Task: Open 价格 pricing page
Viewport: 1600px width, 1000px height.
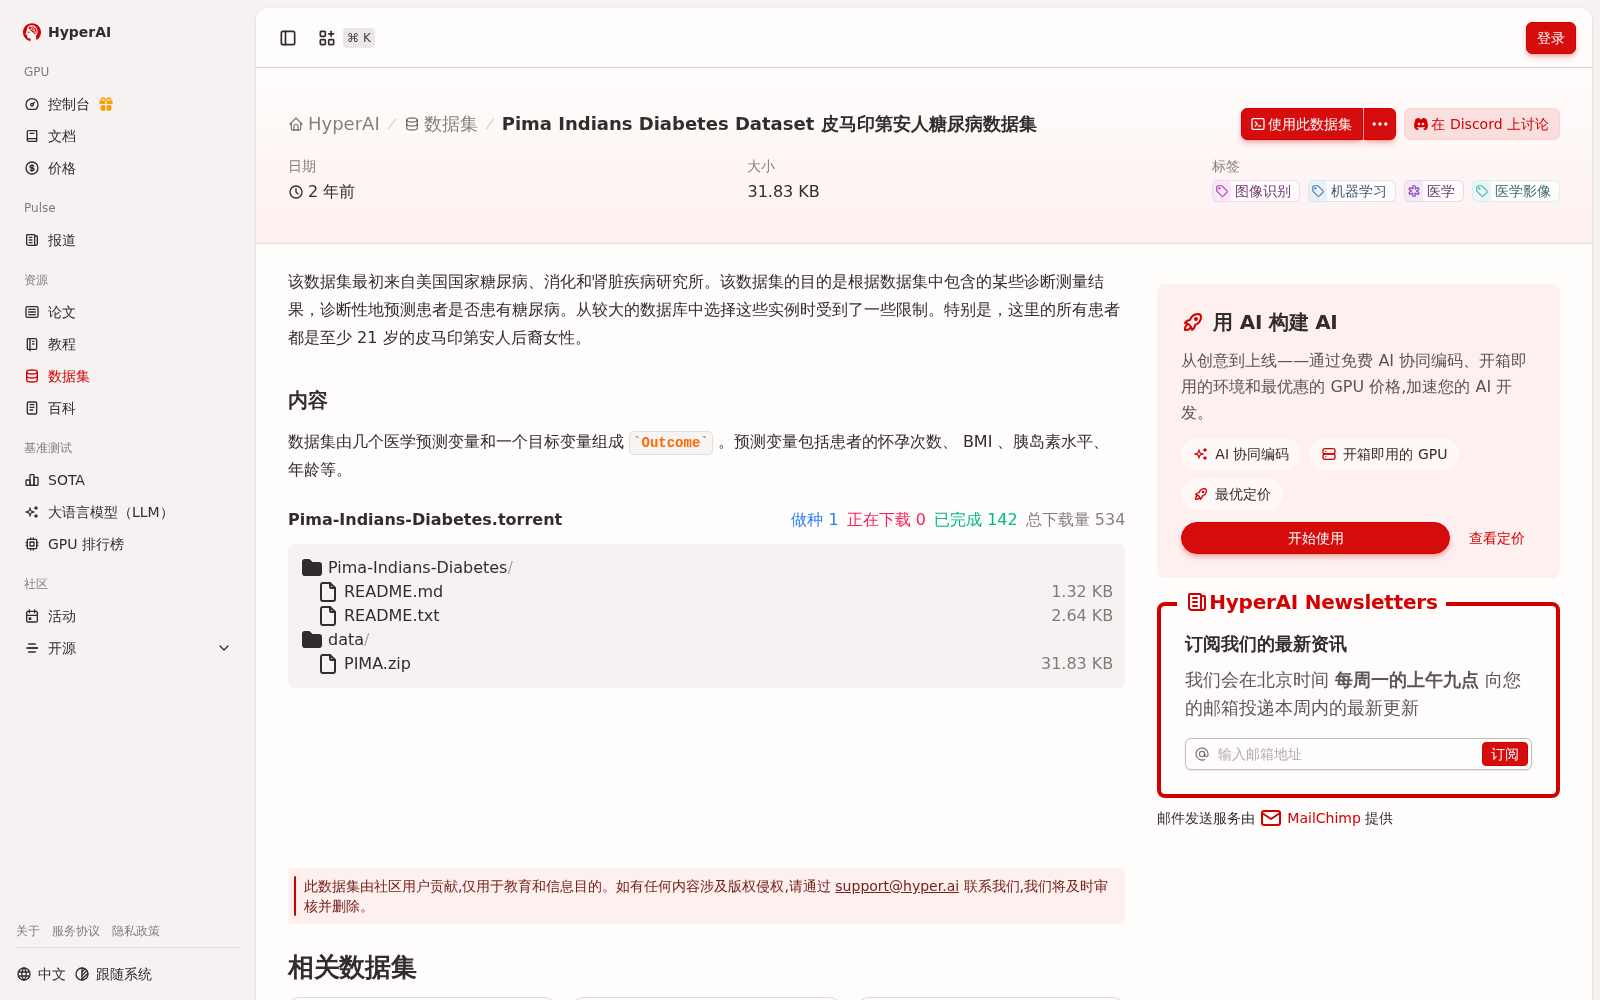Action: pyautogui.click(x=62, y=168)
